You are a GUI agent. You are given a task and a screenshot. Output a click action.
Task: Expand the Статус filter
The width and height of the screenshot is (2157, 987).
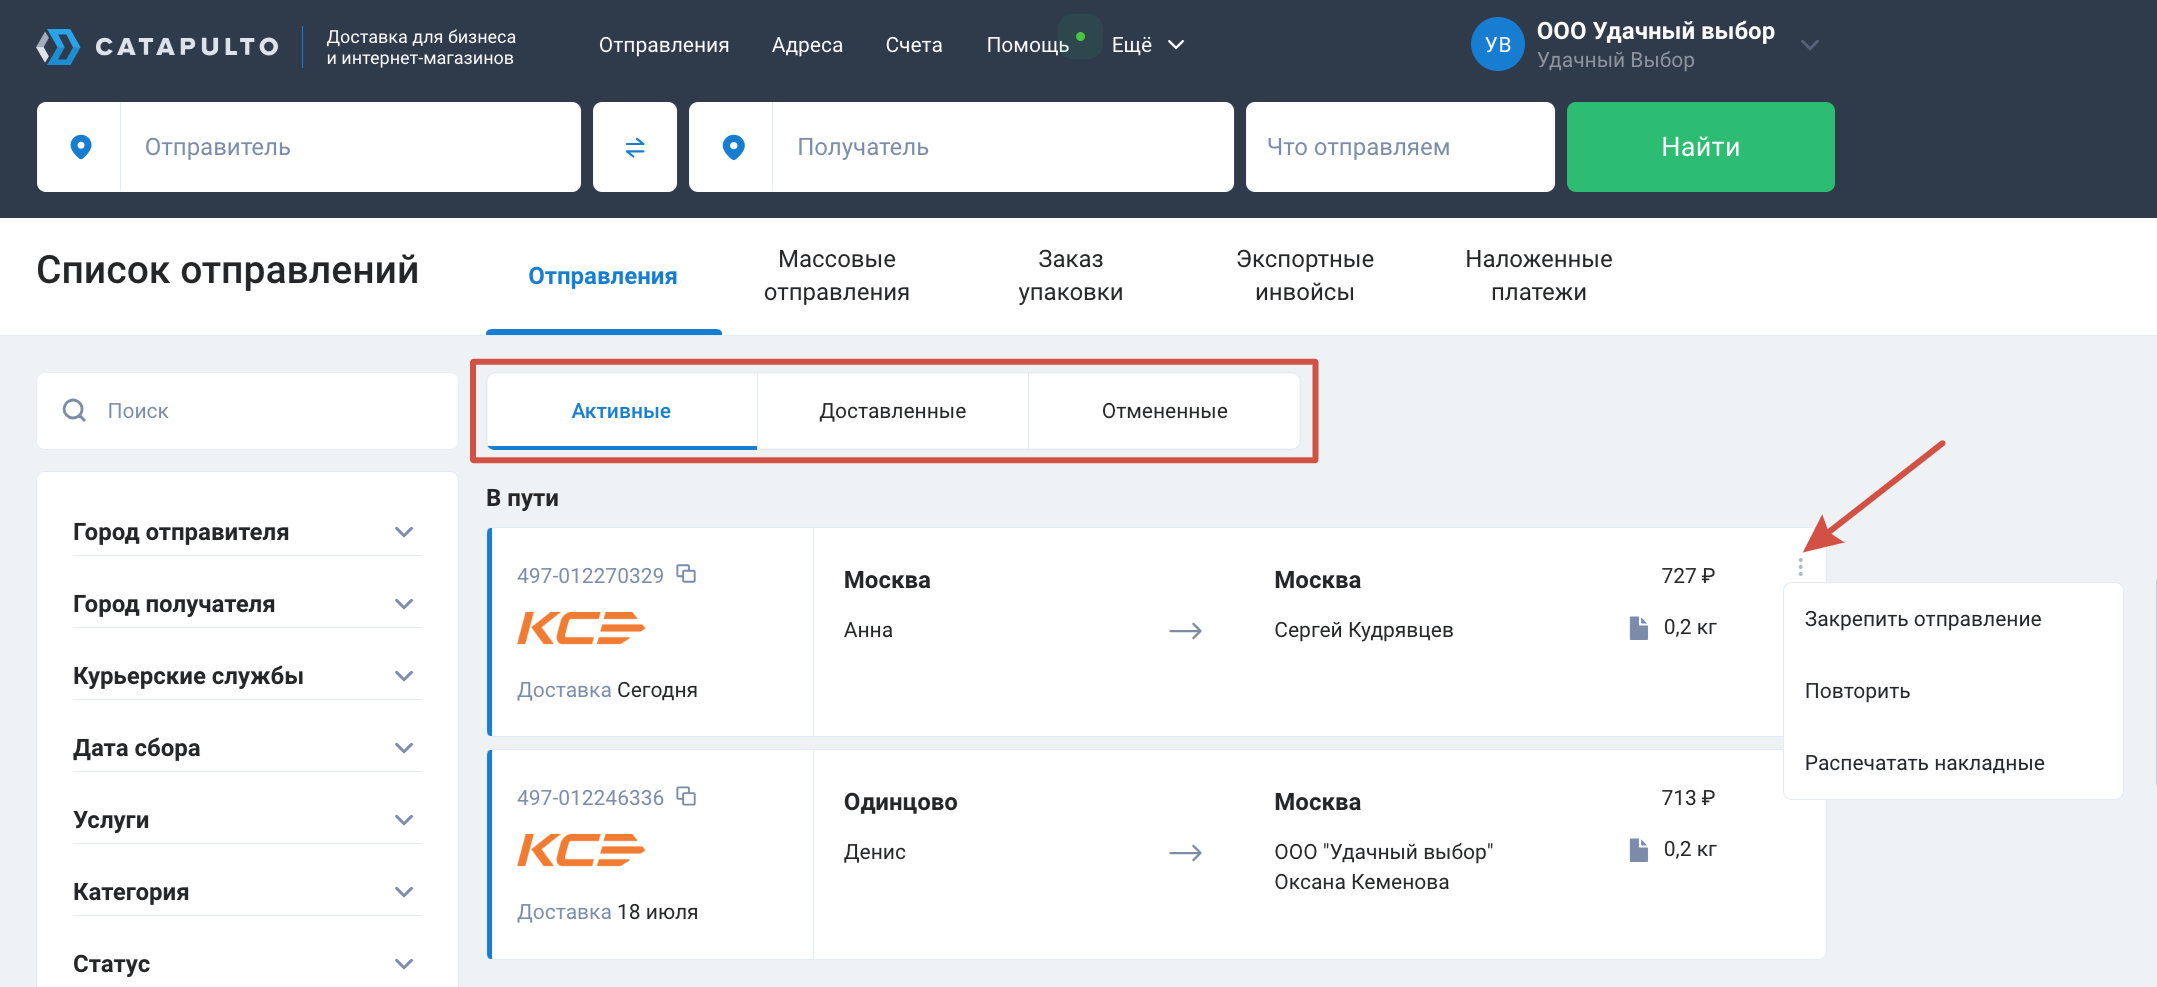[x=247, y=964]
